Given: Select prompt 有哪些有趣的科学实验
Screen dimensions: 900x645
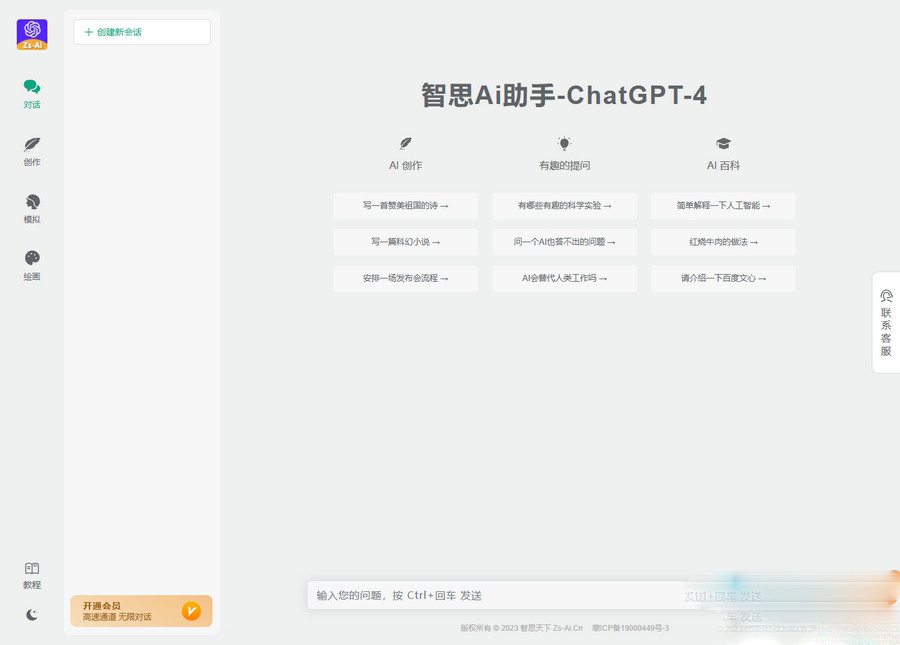Looking at the screenshot, I should click(x=564, y=205).
